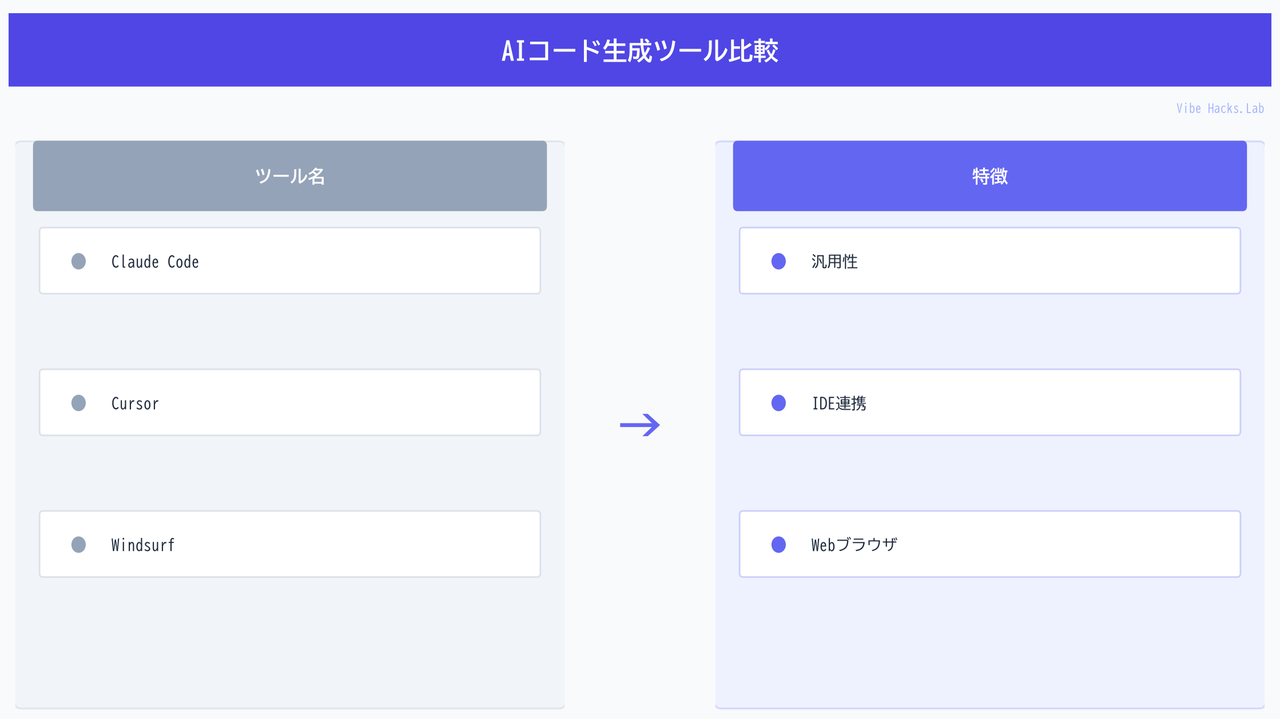Screen dimensions: 1280x719
Task: Click the 汎用性 card
Action: tap(990, 261)
